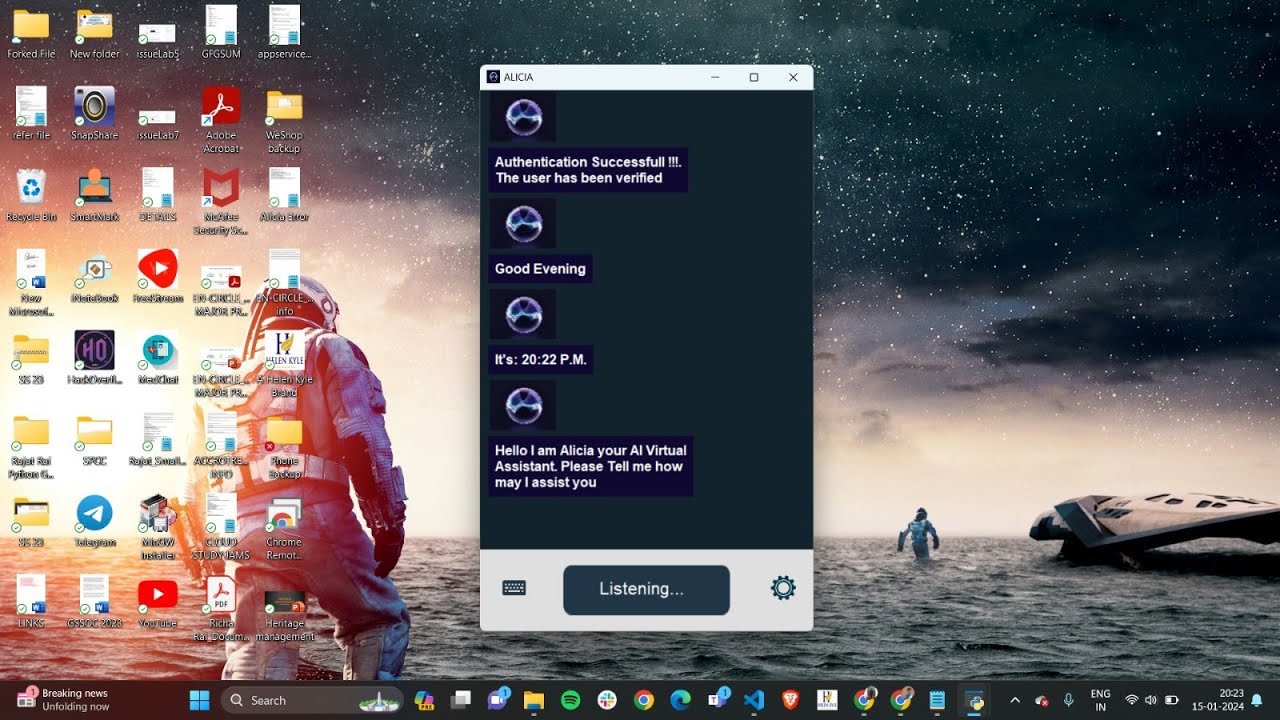Select the Chrome Remote Desktop icon

[x=284, y=527]
